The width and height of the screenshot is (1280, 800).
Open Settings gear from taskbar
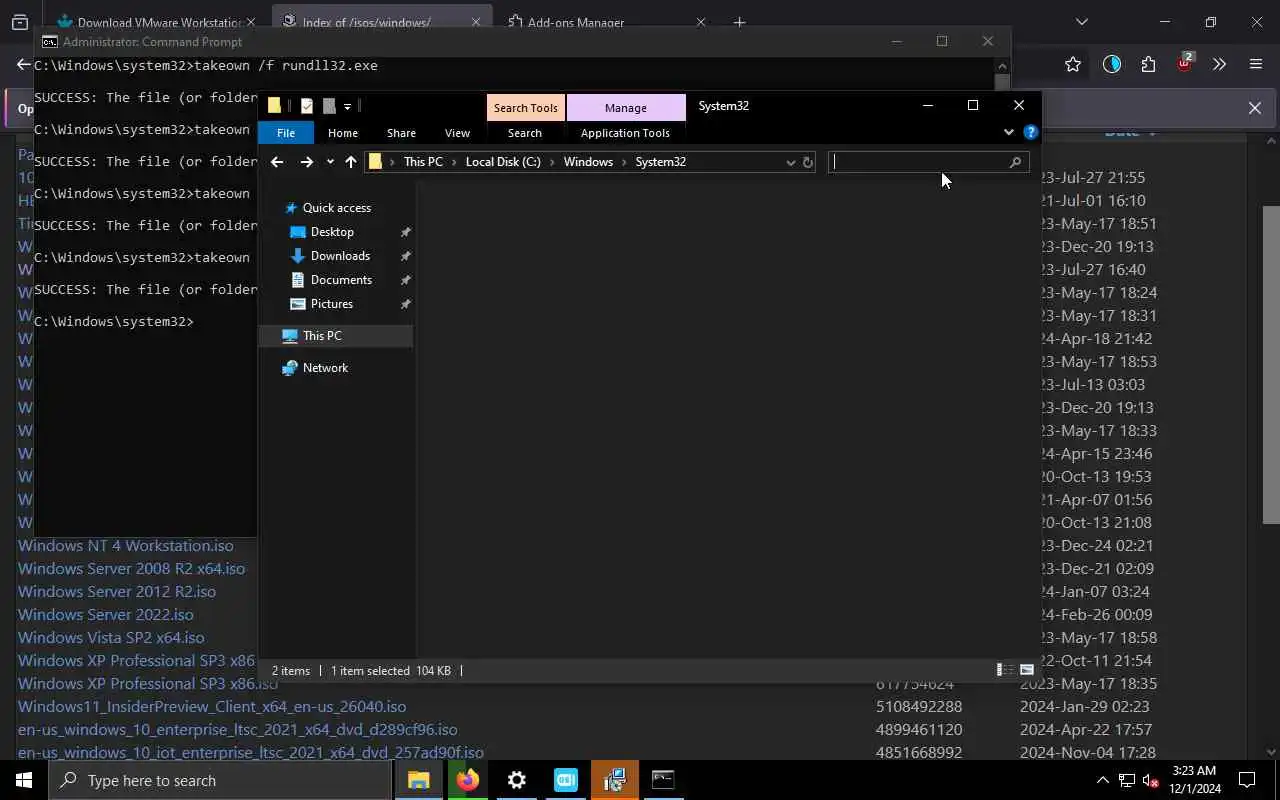[x=516, y=780]
